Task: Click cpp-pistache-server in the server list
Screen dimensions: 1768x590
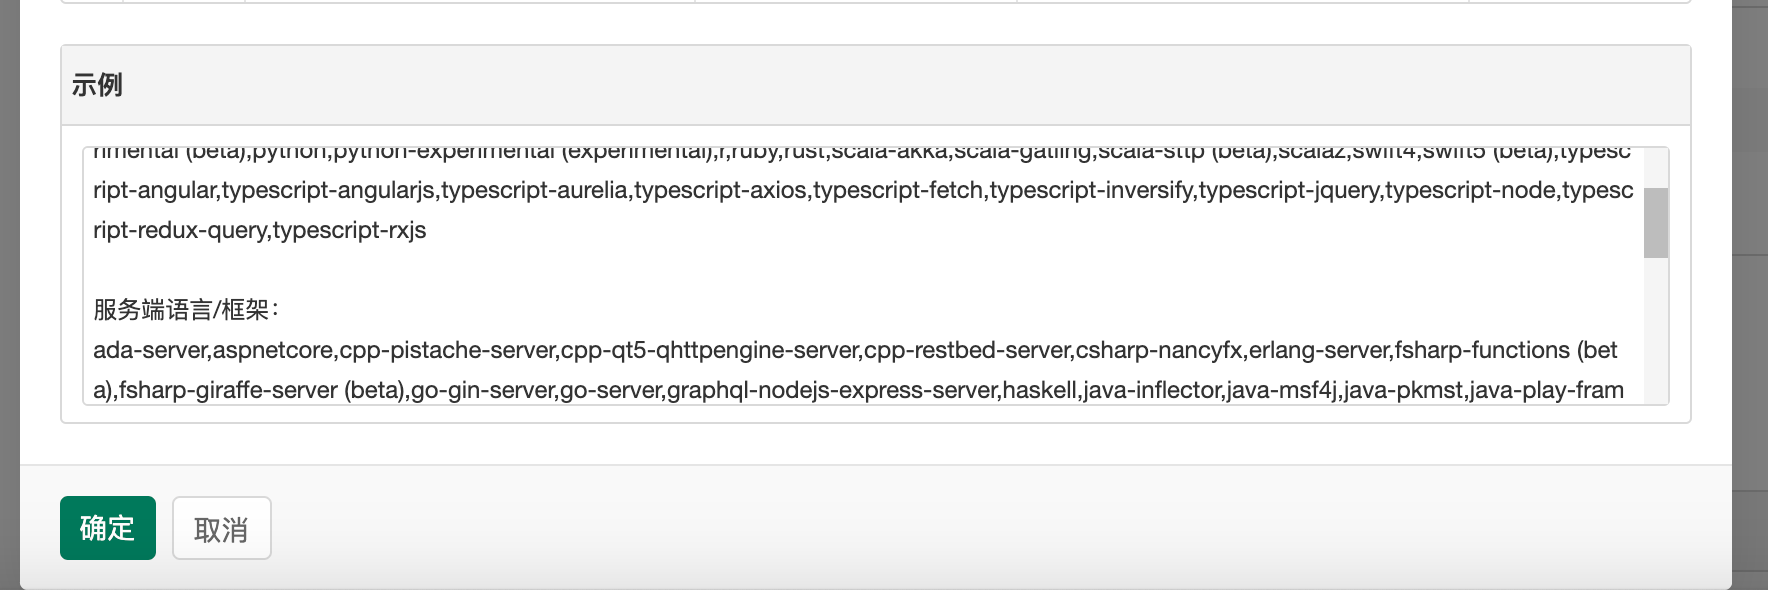Action: tap(448, 350)
